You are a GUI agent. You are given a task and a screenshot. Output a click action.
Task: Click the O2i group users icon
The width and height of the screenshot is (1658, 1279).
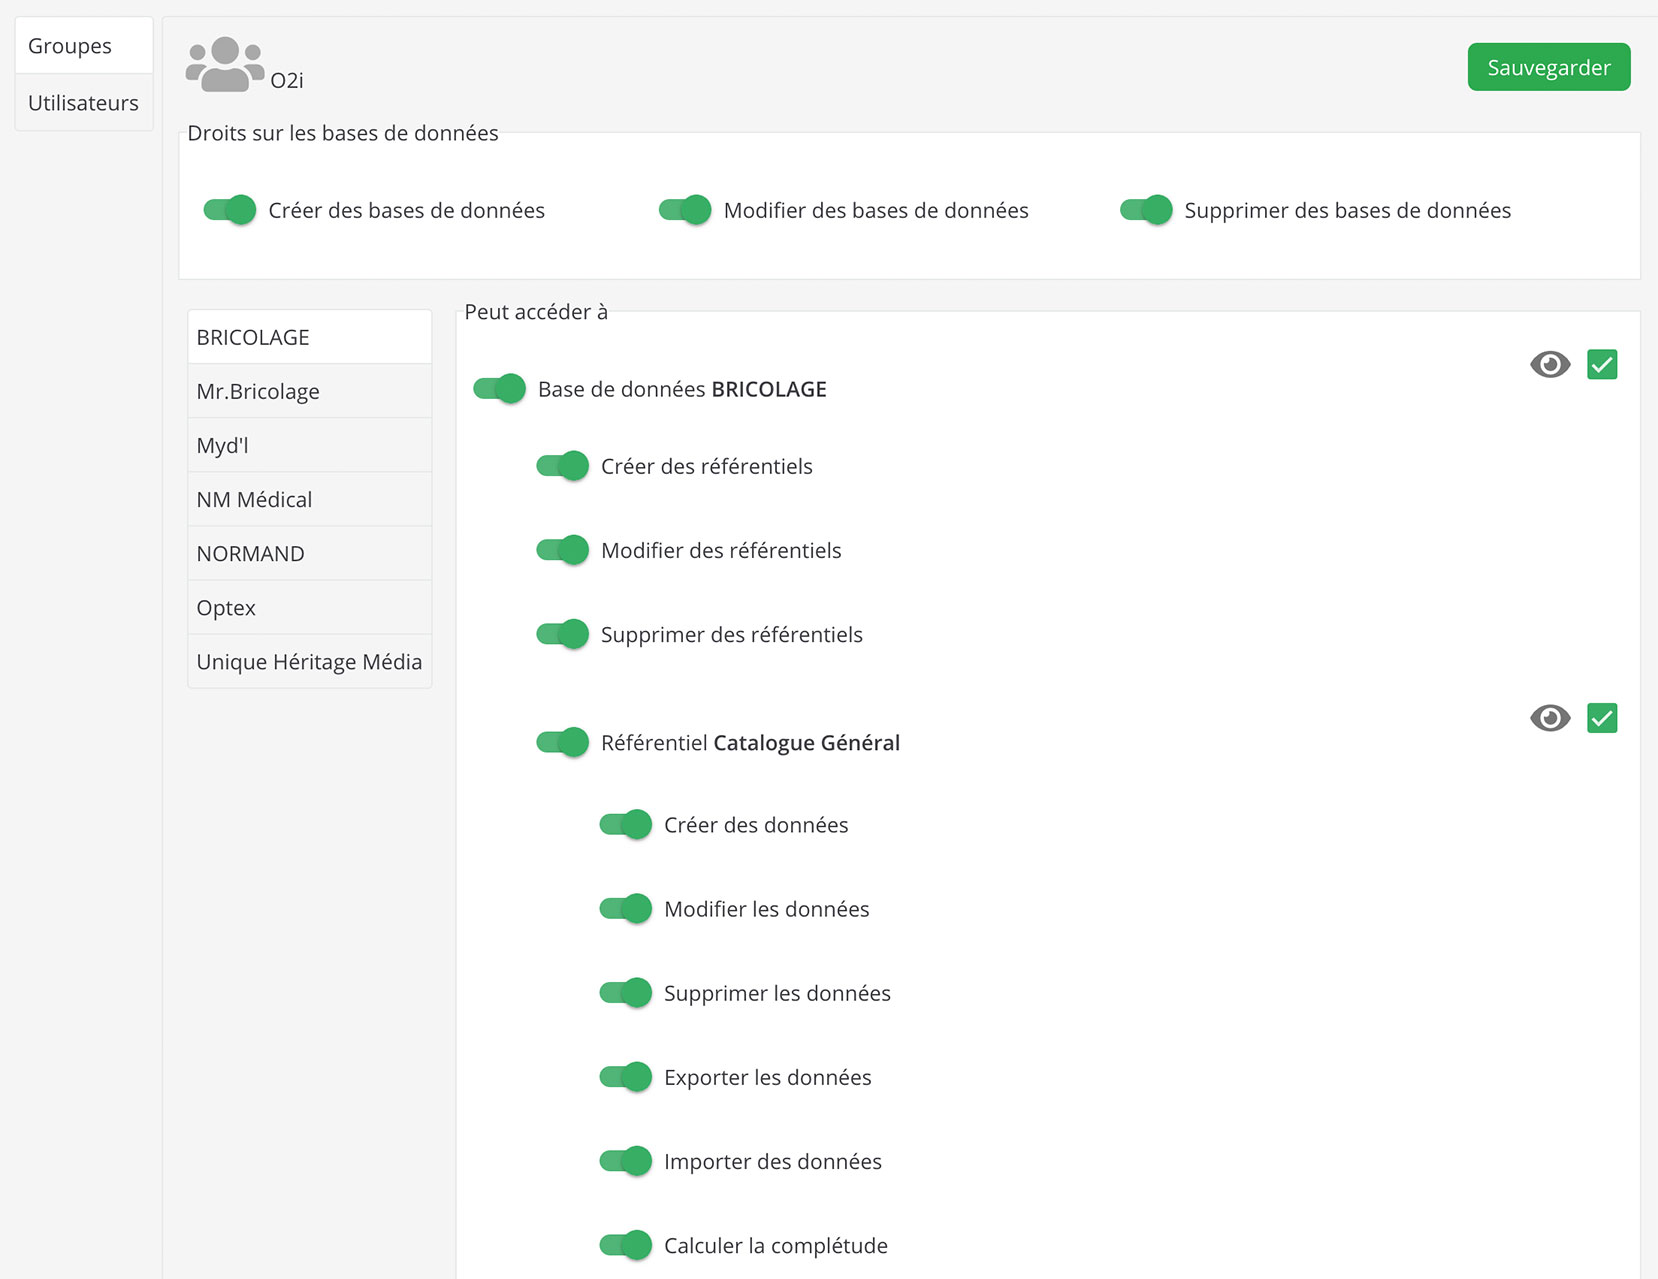click(x=225, y=65)
